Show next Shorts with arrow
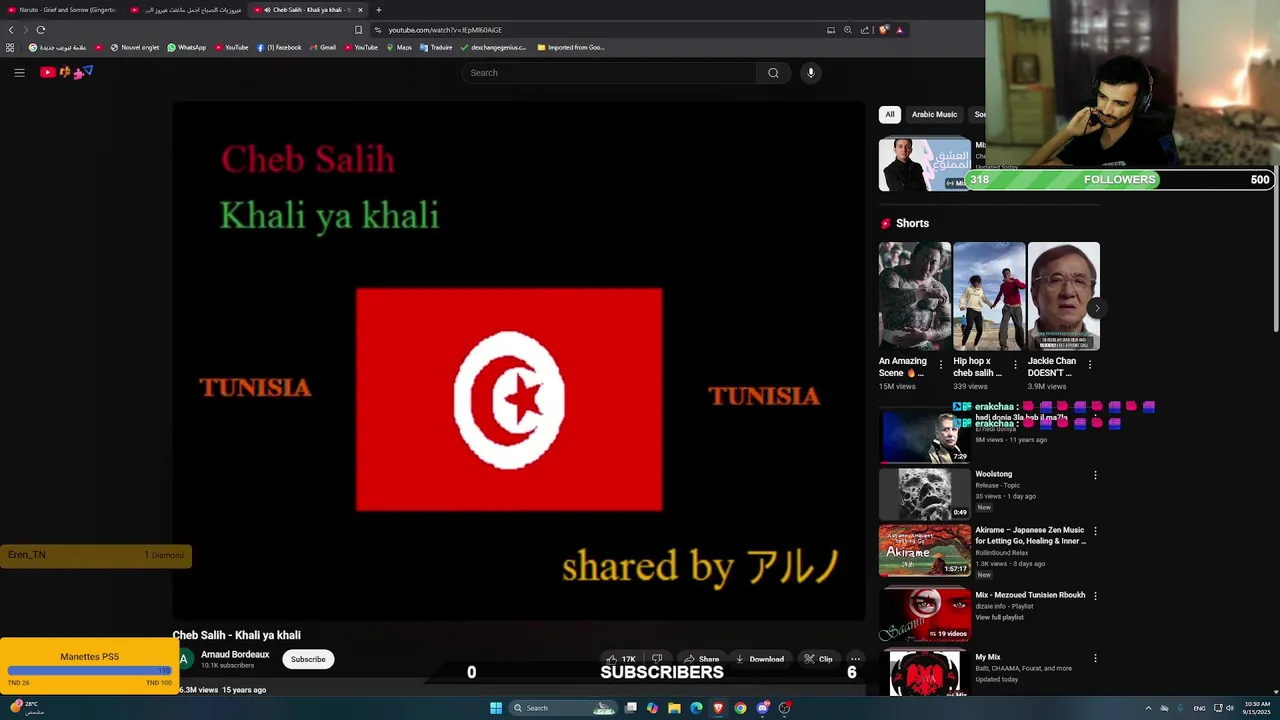 pyautogui.click(x=1097, y=308)
